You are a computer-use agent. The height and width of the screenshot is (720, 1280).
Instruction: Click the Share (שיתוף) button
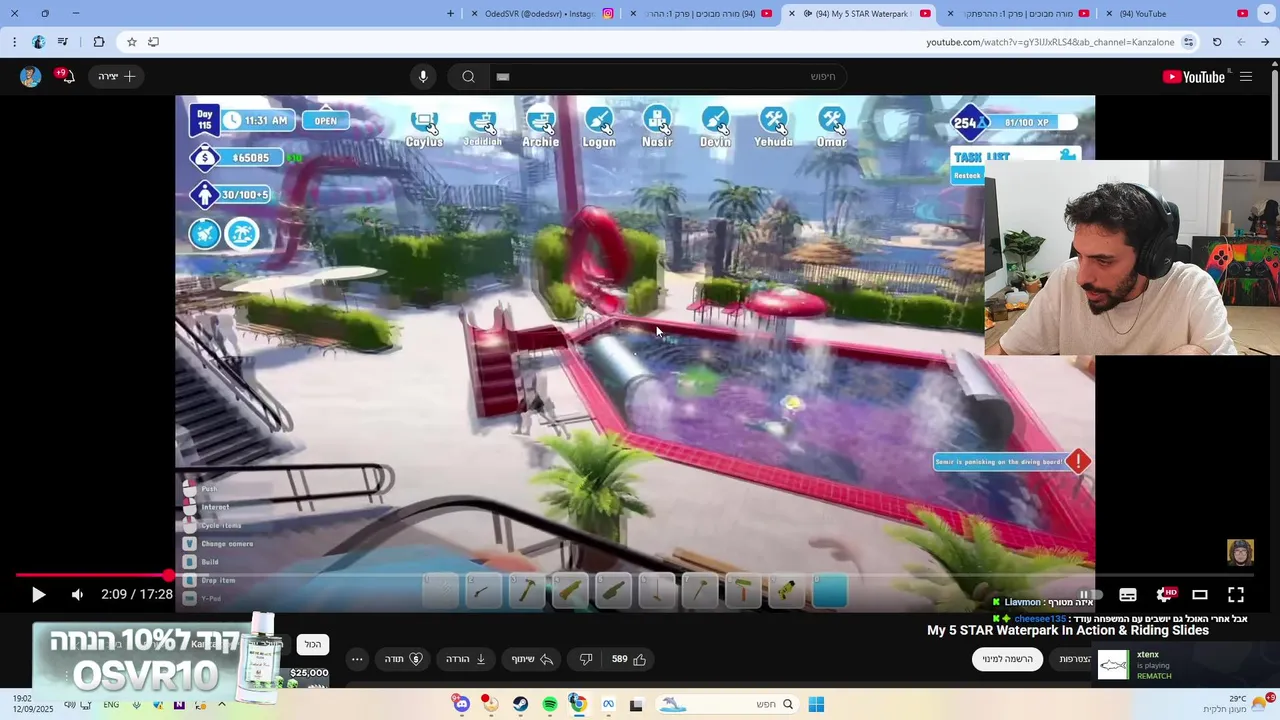coord(532,659)
